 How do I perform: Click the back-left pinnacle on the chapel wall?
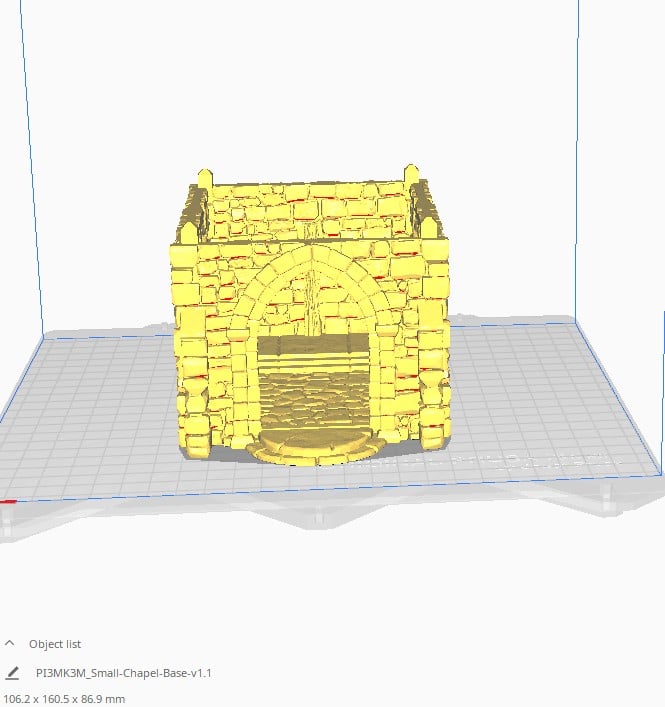click(x=205, y=179)
